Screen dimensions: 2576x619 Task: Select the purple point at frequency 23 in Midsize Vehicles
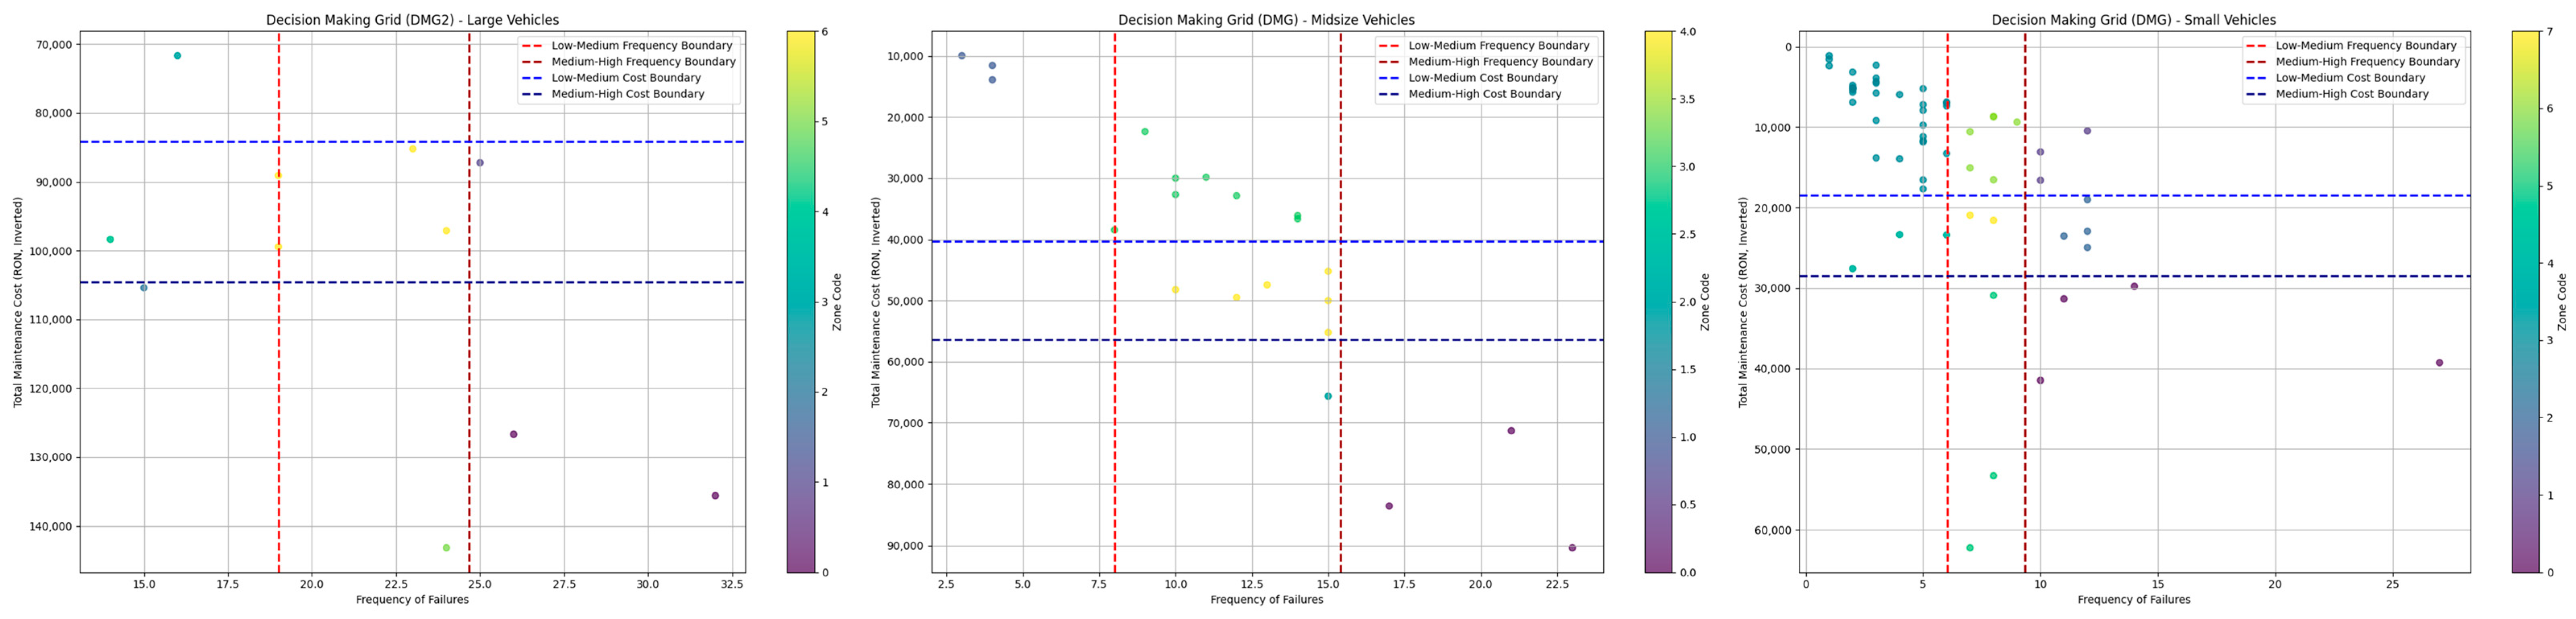coord(1572,548)
